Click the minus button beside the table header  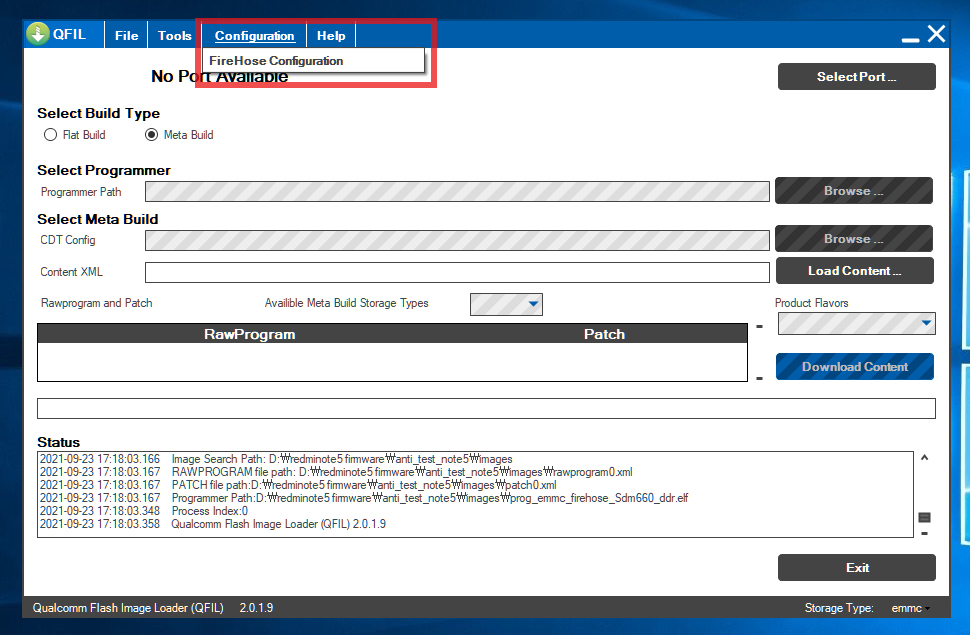(760, 326)
